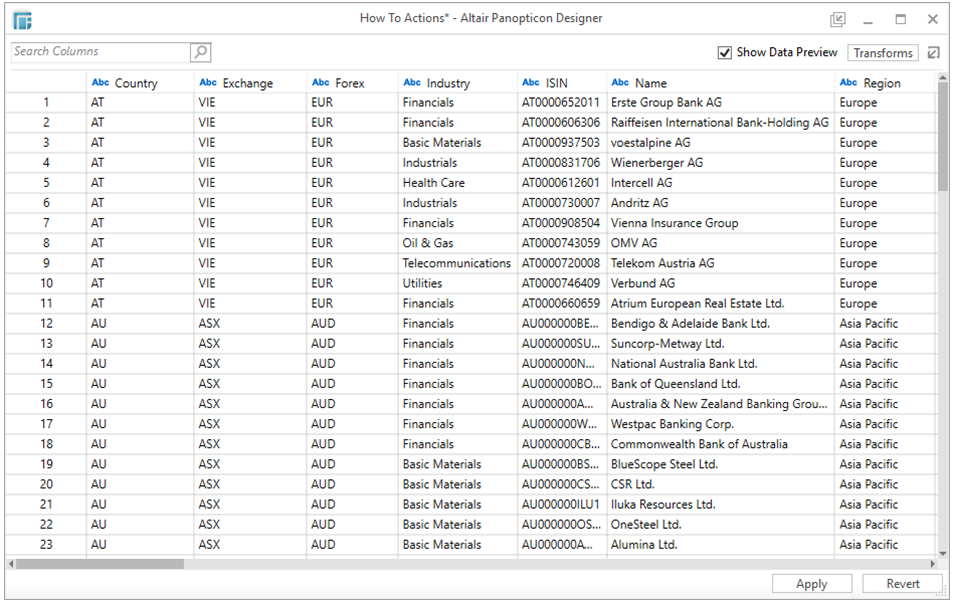Click the Abc type icon for Country
The width and height of the screenshot is (953, 604).
click(100, 83)
